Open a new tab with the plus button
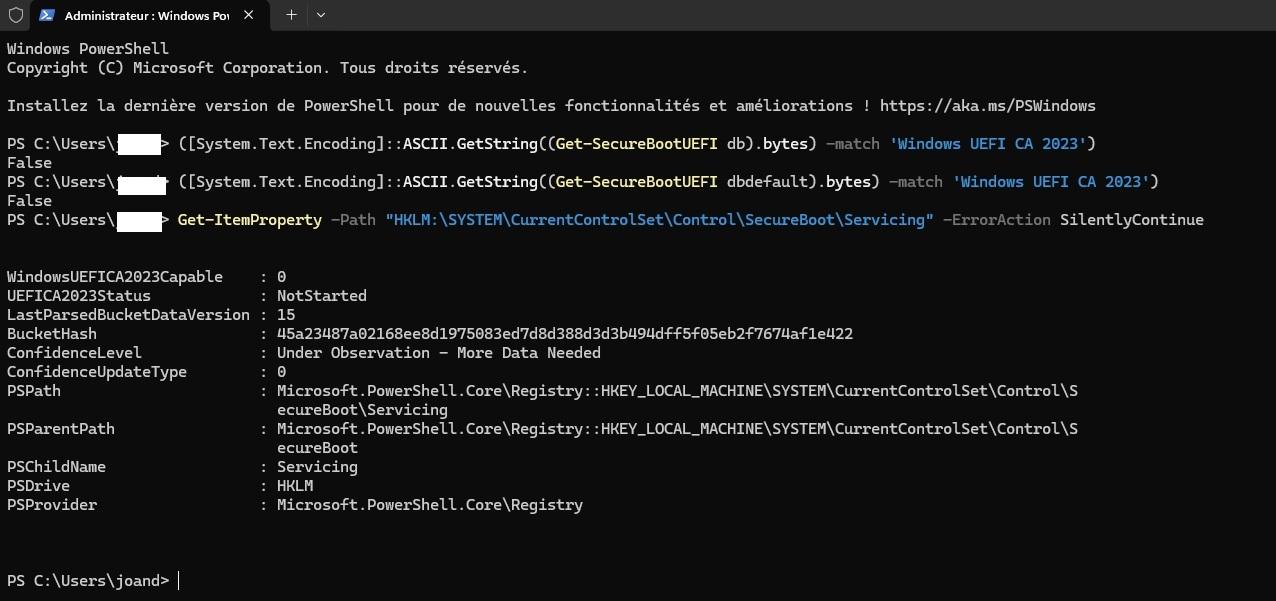1276x601 pixels. click(x=291, y=15)
